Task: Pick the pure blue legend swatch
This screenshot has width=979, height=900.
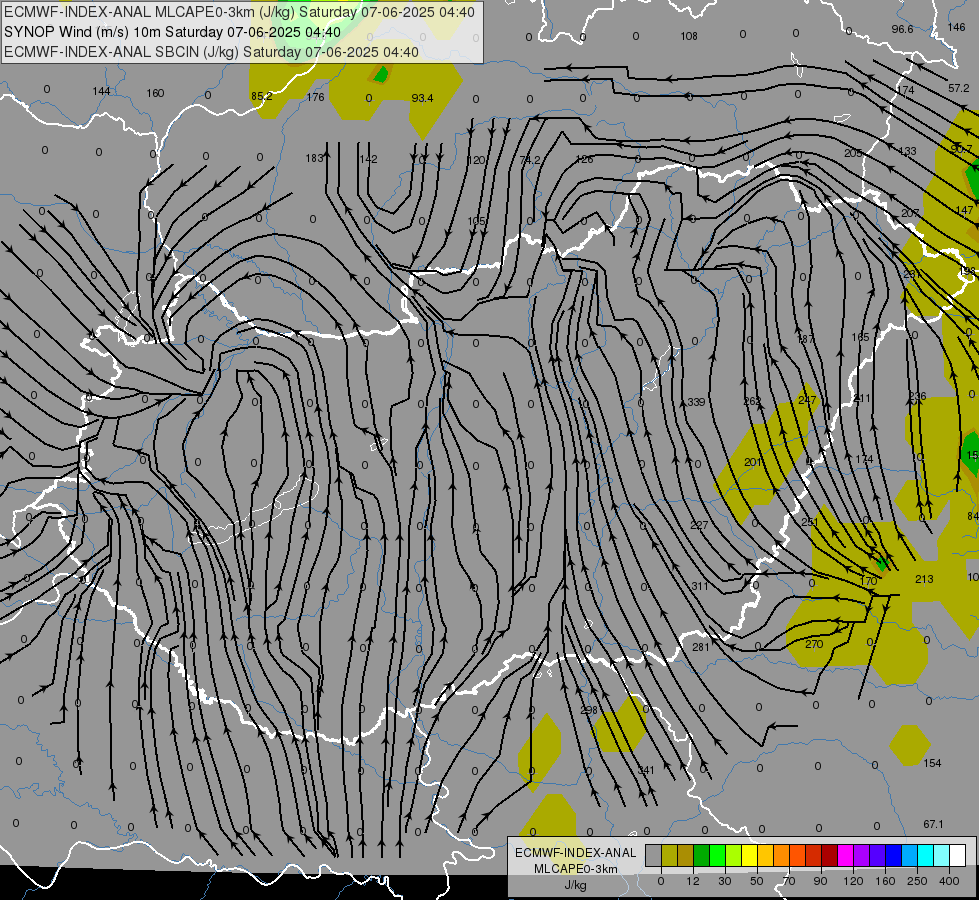Action: tap(893, 855)
